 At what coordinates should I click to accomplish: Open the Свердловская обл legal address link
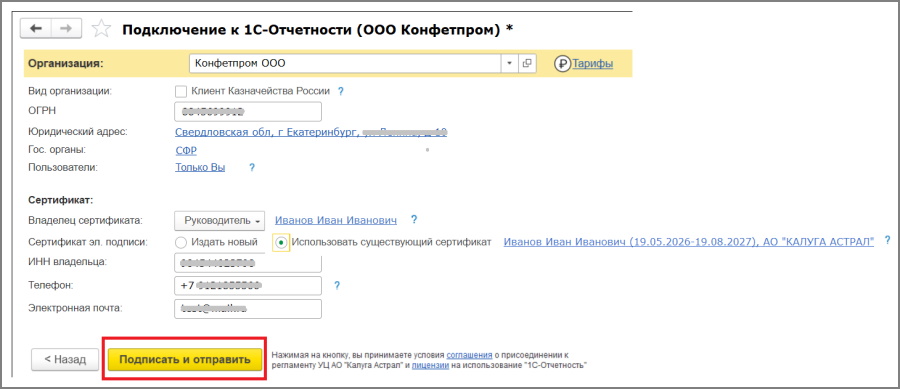tap(311, 133)
